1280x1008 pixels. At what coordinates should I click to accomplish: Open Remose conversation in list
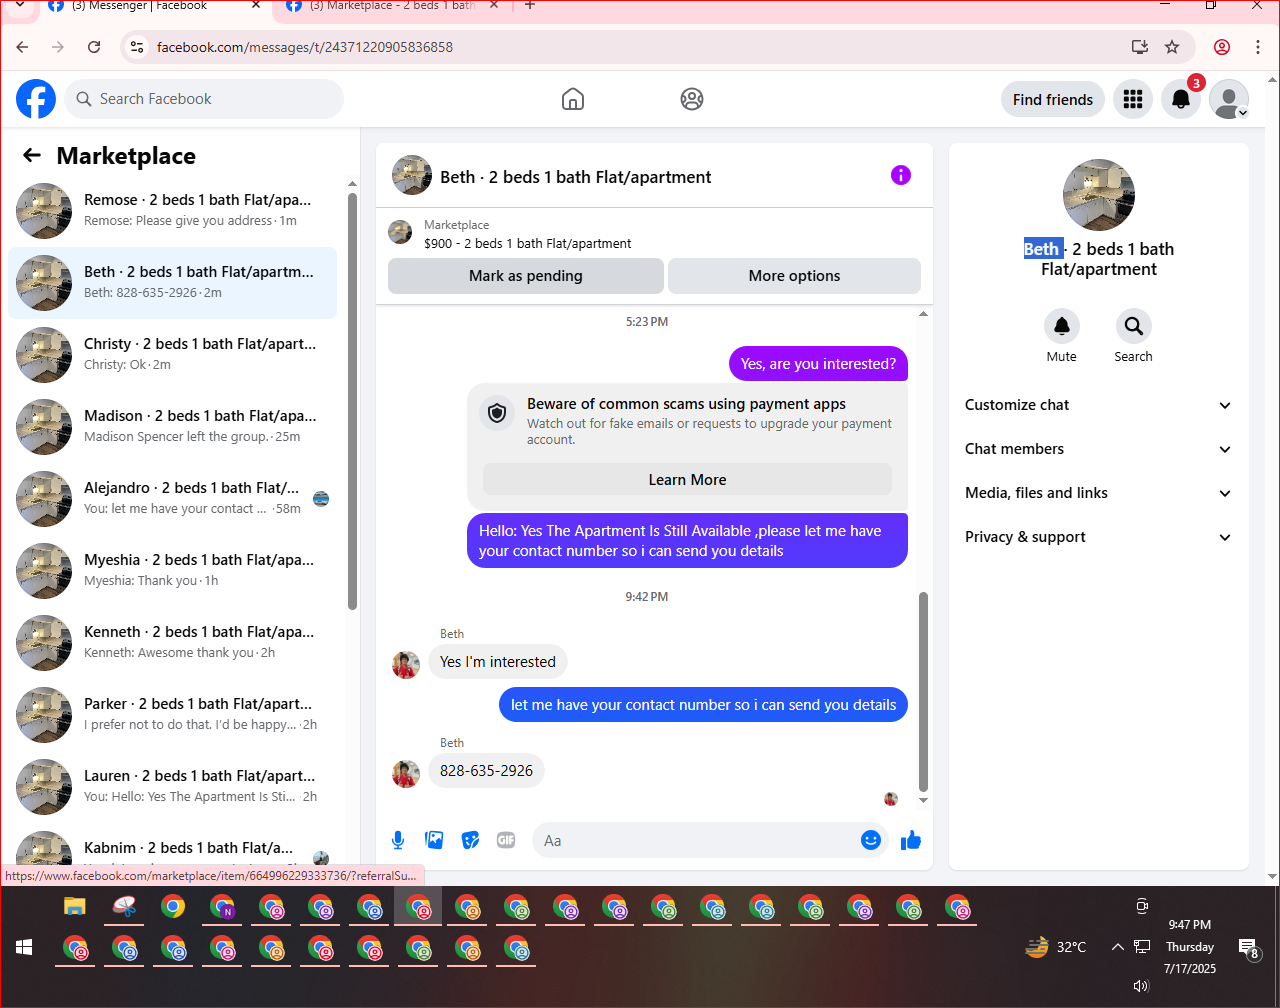pos(172,210)
